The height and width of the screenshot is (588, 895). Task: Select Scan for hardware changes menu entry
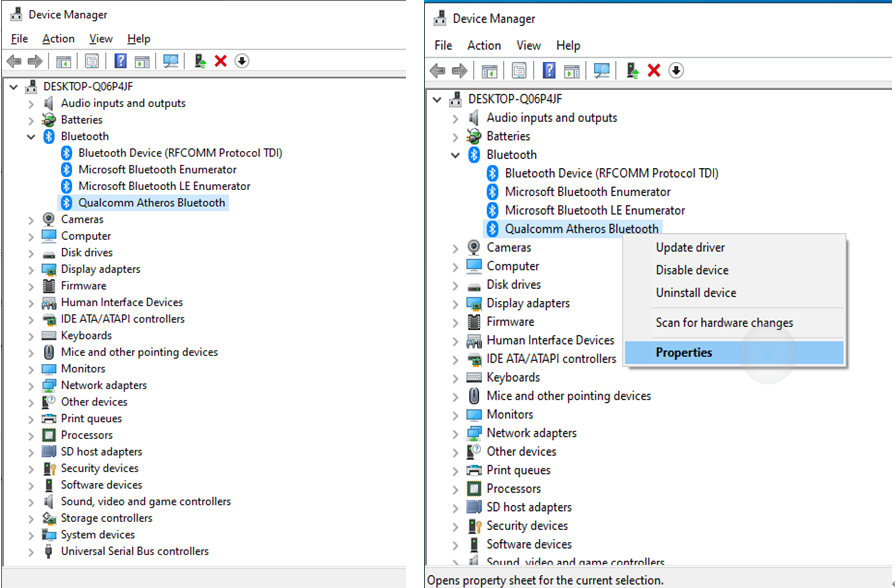point(724,323)
